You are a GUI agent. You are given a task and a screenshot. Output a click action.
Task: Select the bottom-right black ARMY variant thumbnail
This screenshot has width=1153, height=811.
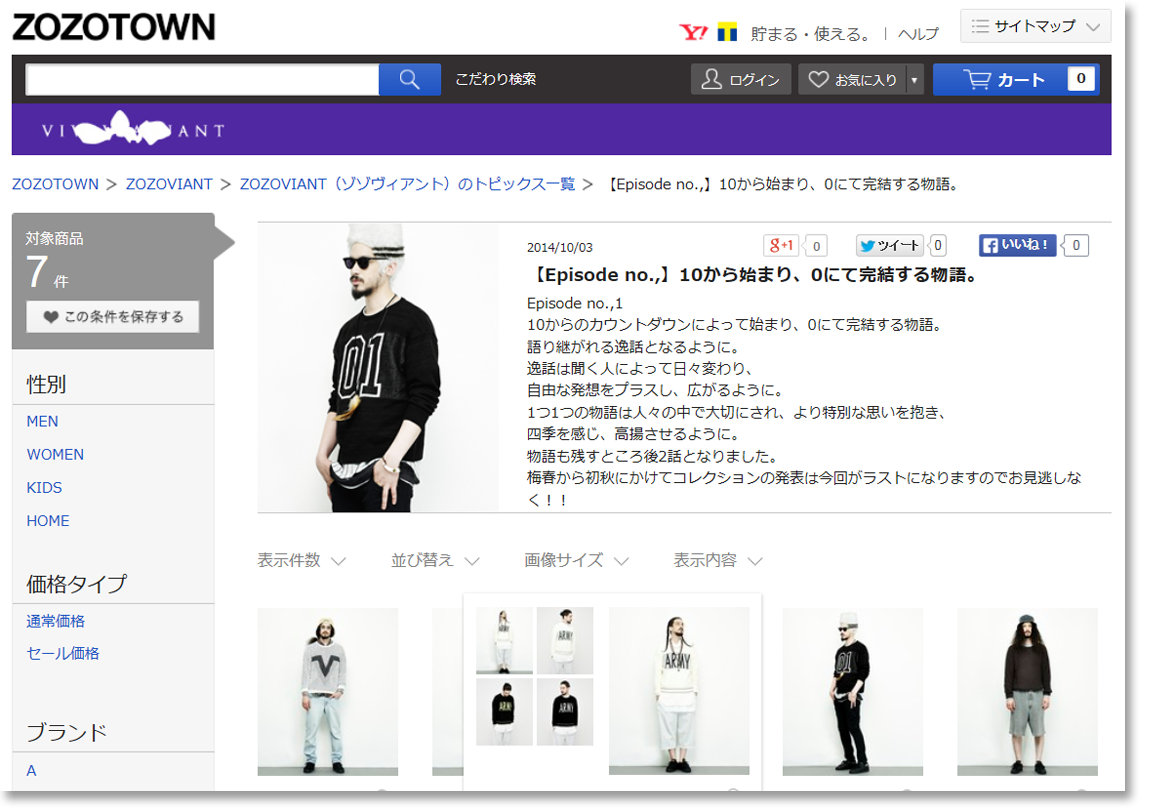tap(565, 712)
